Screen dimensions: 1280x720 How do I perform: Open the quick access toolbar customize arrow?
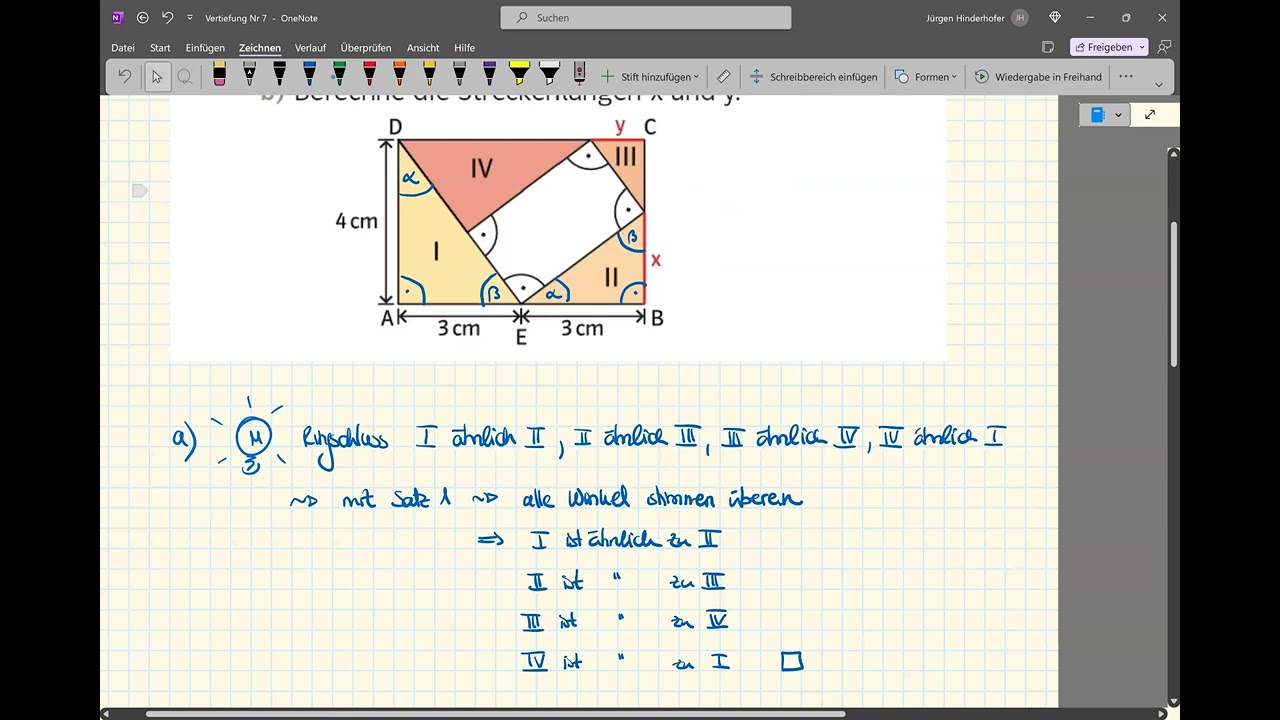[190, 18]
